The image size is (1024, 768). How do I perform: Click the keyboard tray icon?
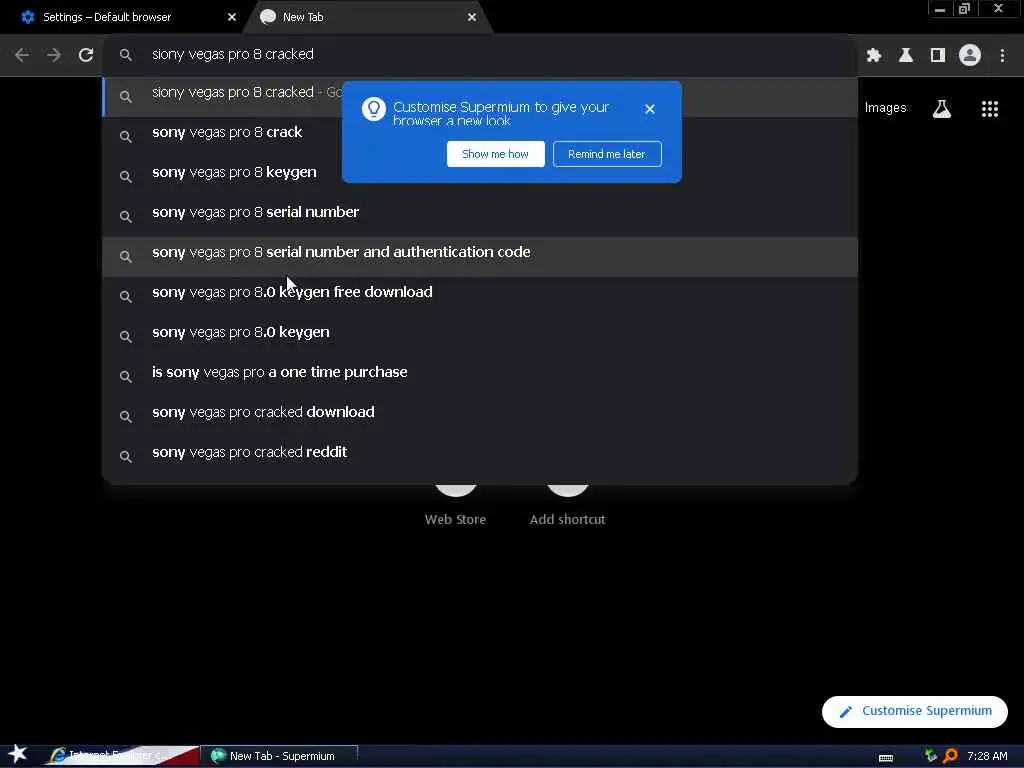tap(886, 758)
